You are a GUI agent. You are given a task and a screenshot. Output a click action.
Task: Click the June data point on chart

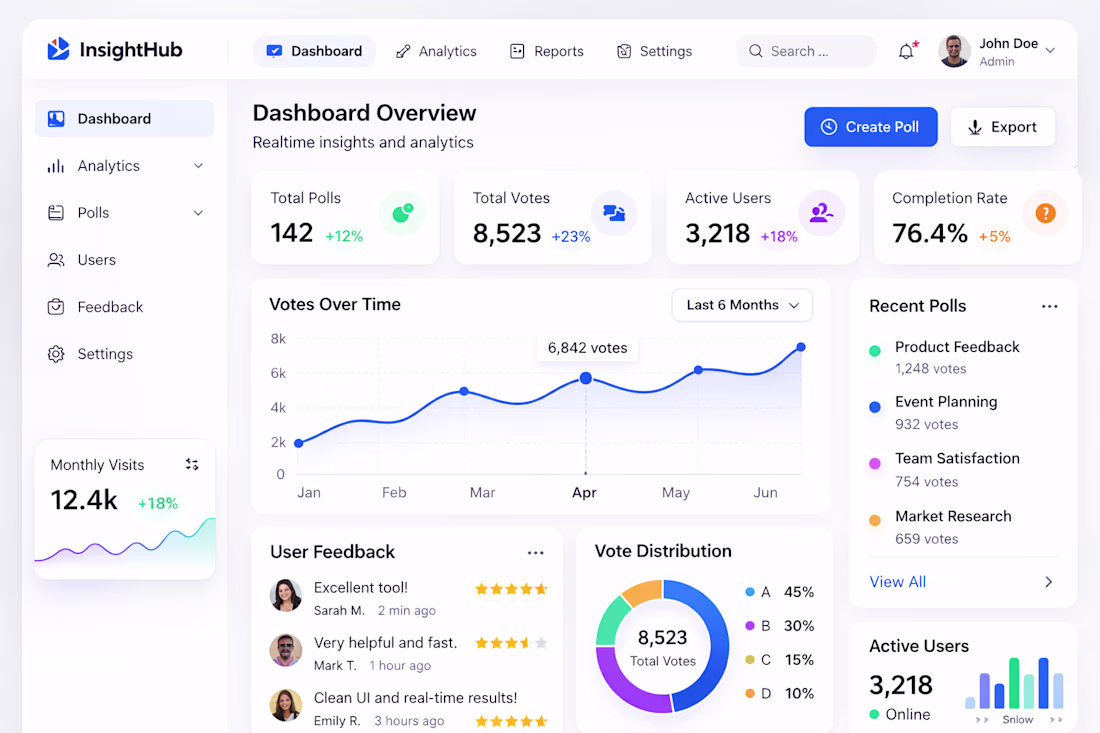click(x=800, y=347)
